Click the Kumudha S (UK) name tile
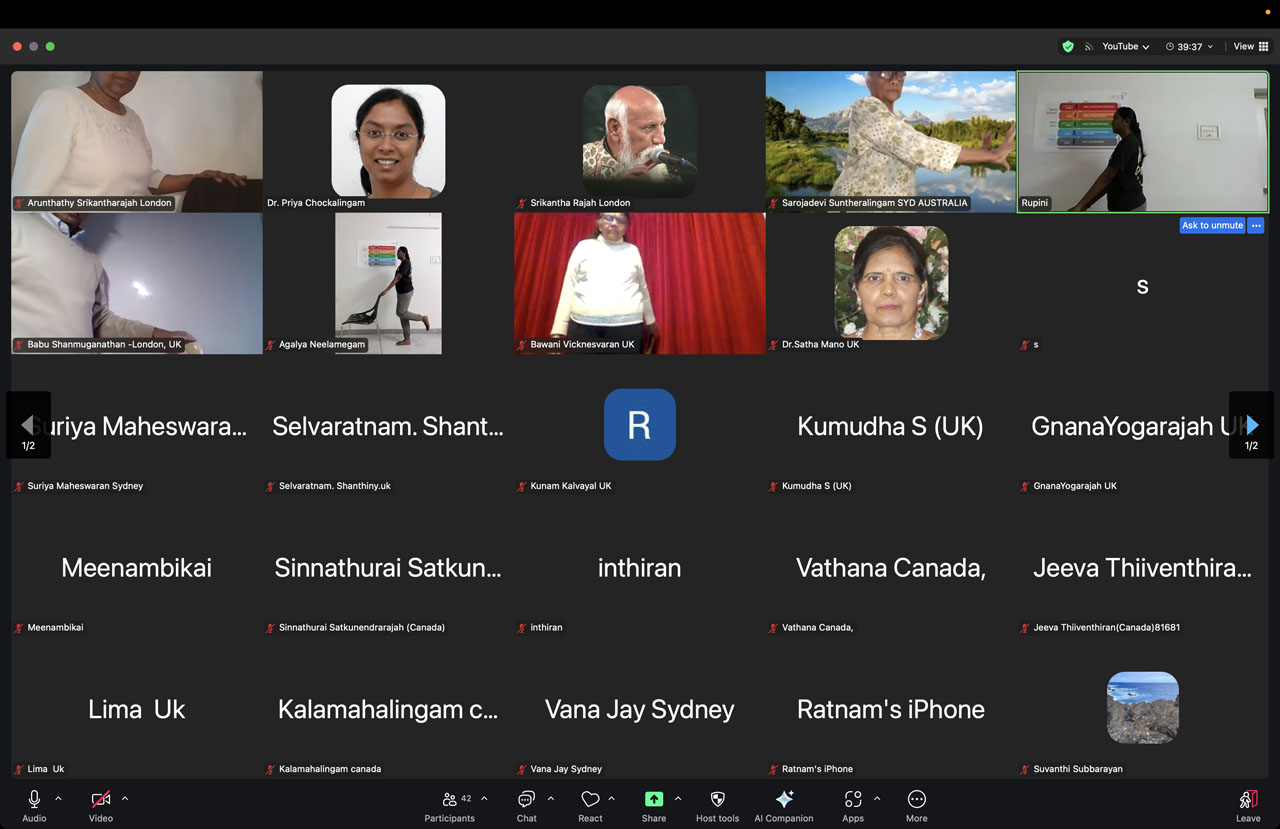 (x=891, y=426)
